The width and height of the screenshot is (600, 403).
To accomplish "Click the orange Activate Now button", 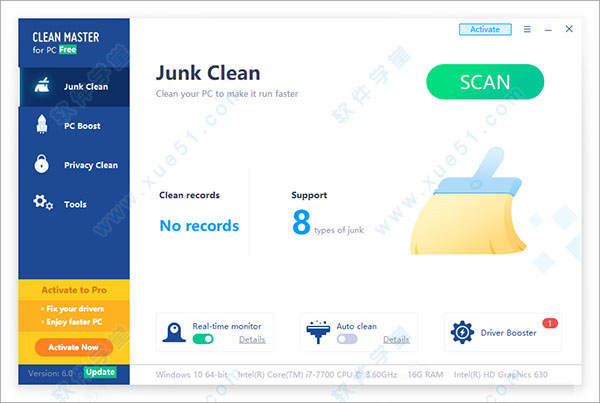I will pos(73,347).
